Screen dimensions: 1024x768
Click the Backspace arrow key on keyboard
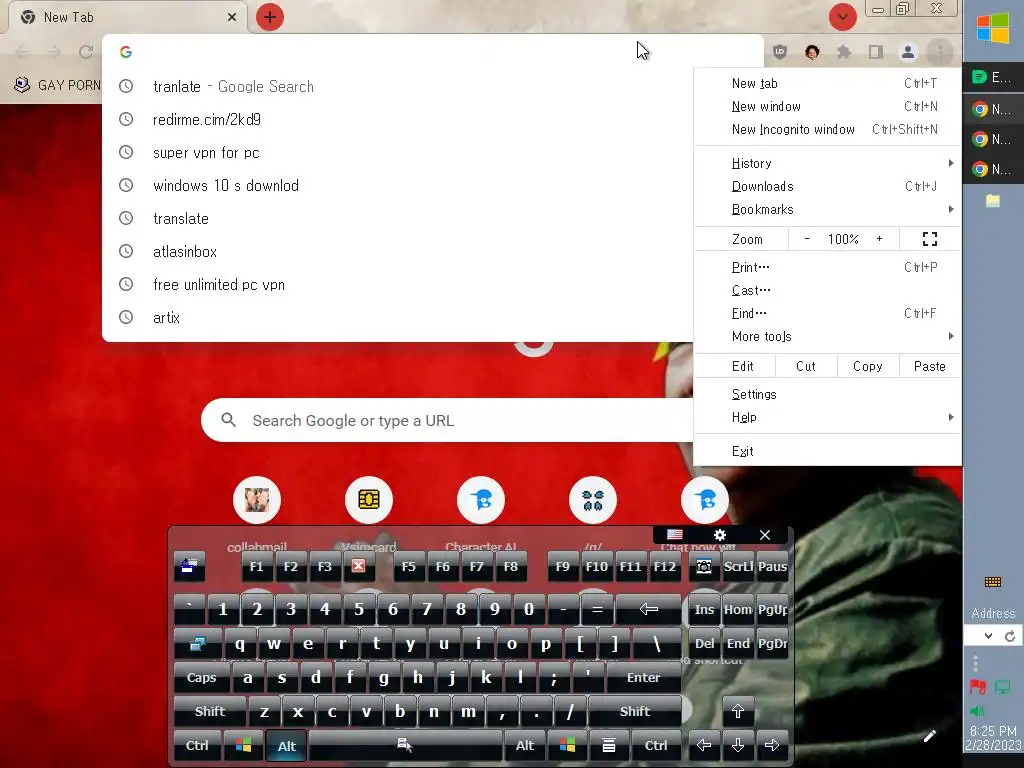tap(648, 609)
